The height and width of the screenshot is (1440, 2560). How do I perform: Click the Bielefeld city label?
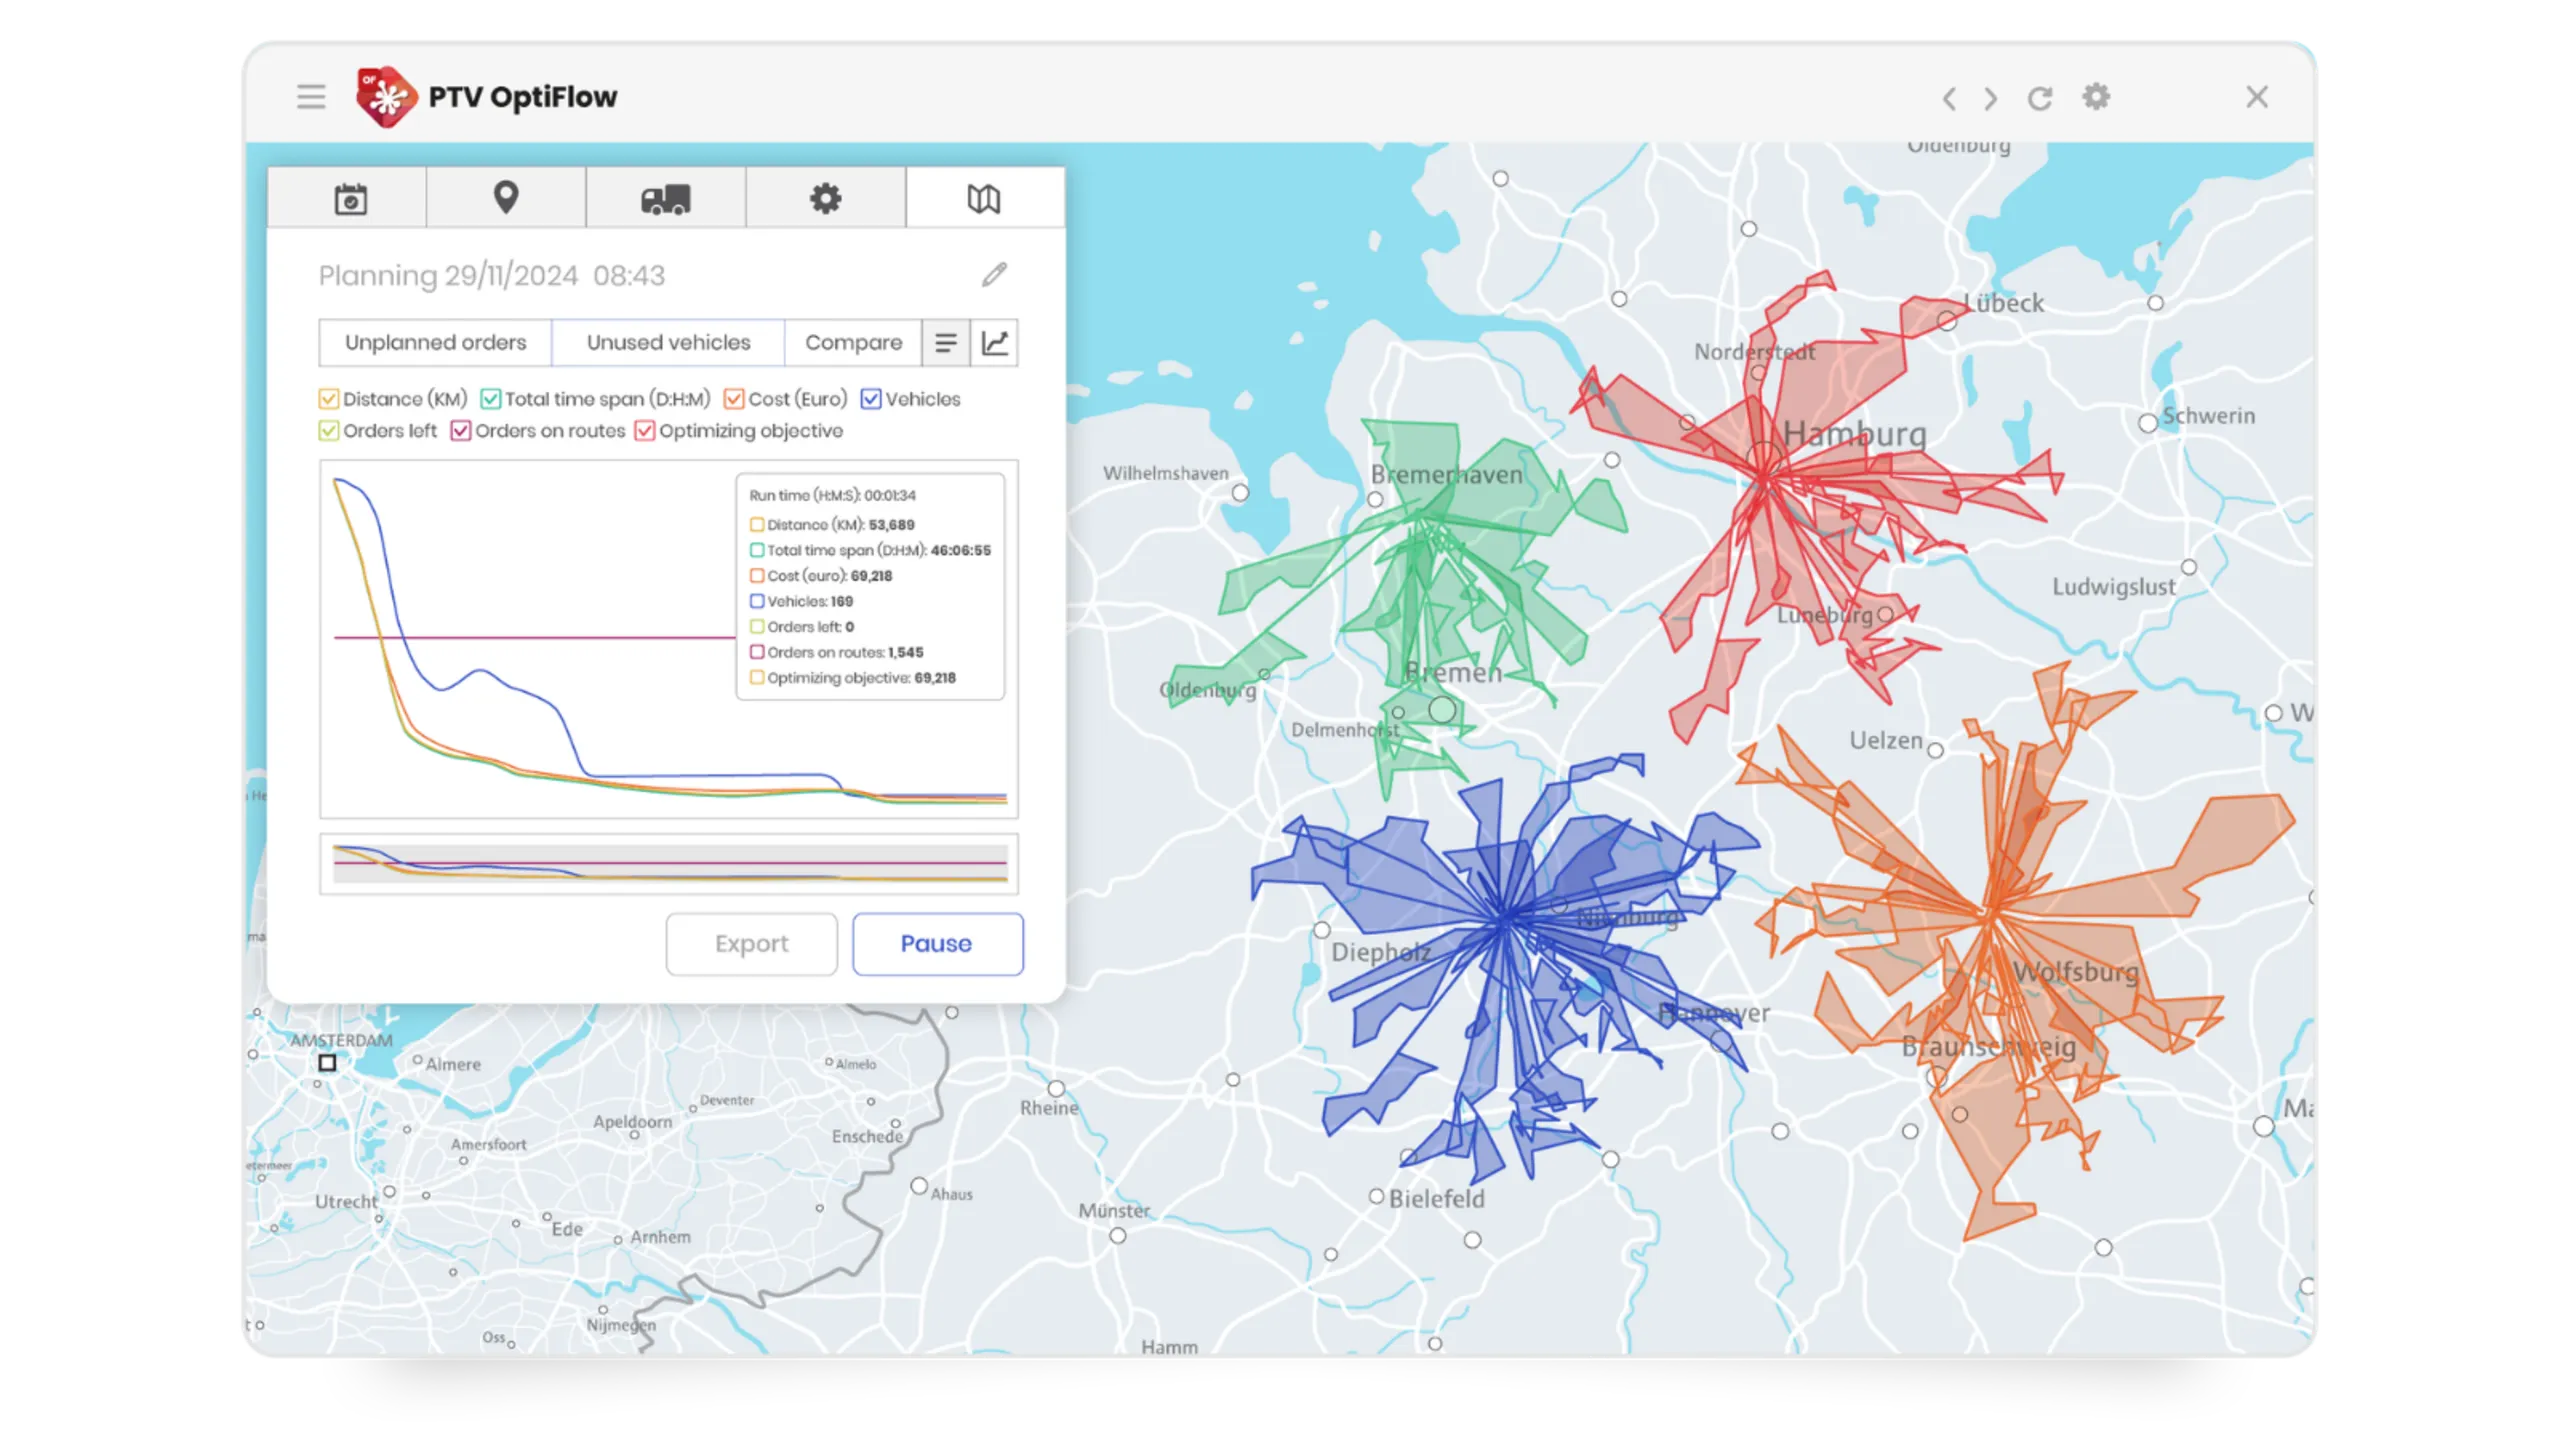click(1436, 1199)
